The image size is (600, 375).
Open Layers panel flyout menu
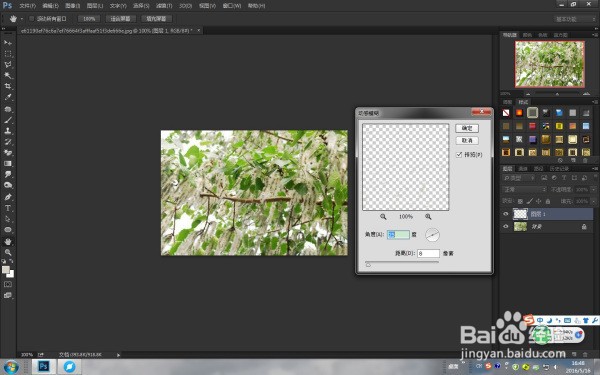[595, 168]
